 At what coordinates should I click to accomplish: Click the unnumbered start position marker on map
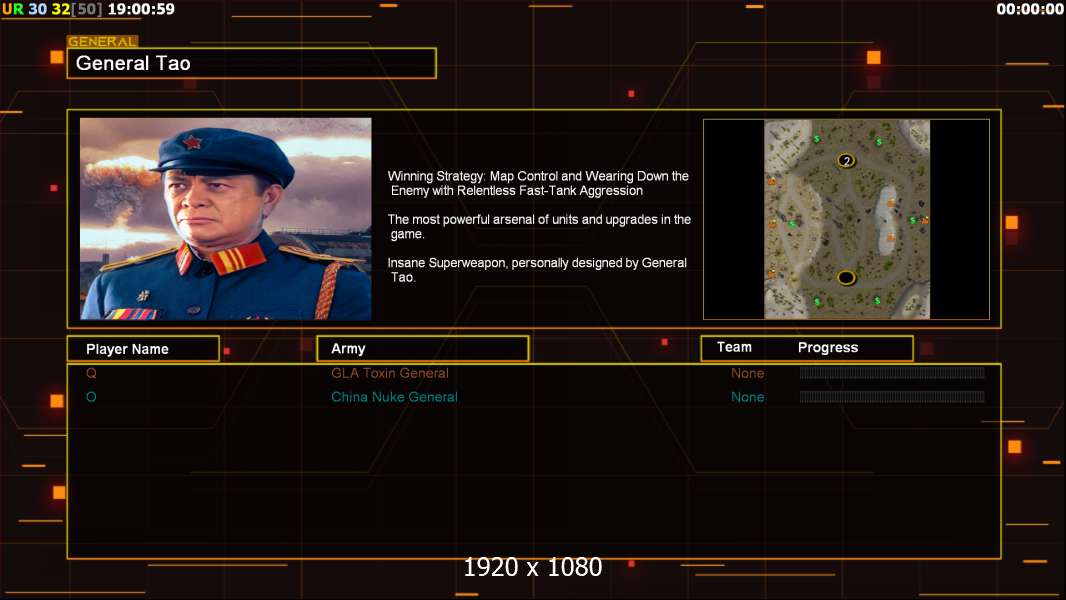846,277
